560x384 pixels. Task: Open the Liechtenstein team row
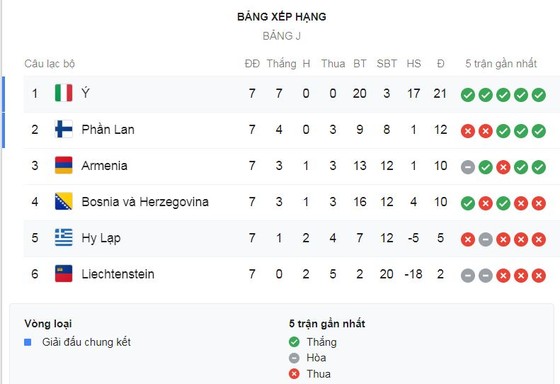point(291,274)
